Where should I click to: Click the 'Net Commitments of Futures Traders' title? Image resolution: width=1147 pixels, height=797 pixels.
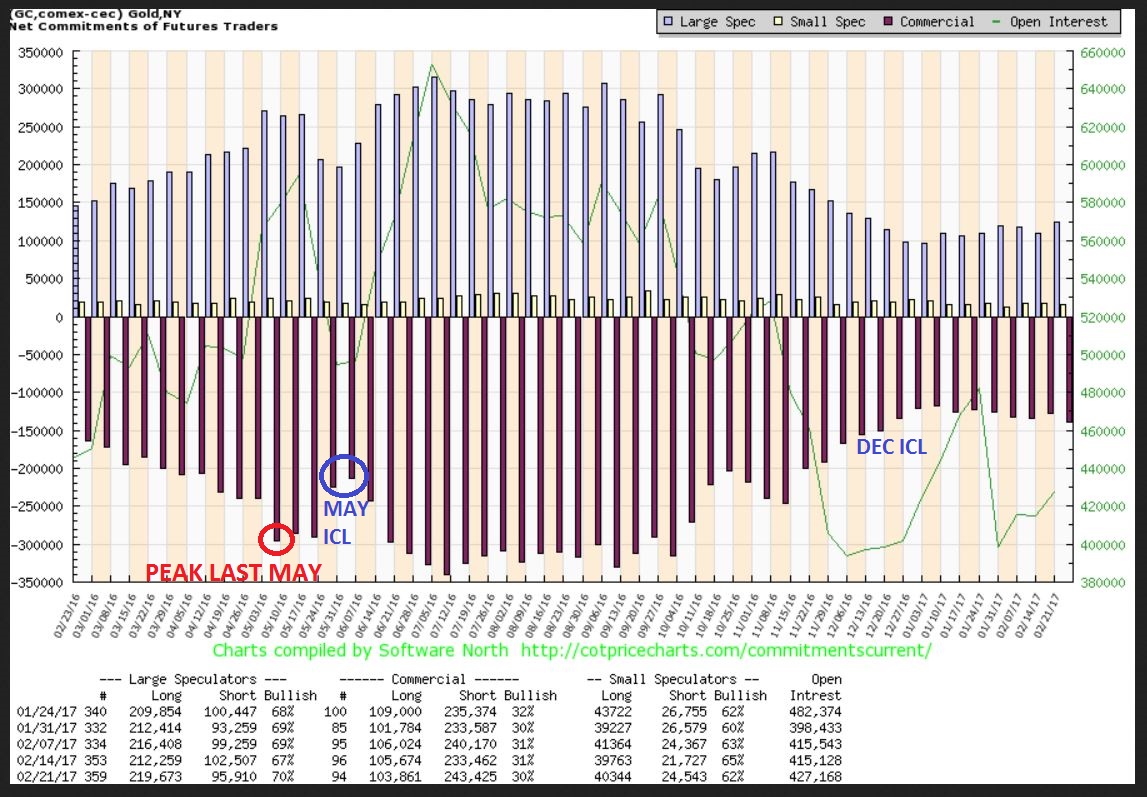[145, 26]
